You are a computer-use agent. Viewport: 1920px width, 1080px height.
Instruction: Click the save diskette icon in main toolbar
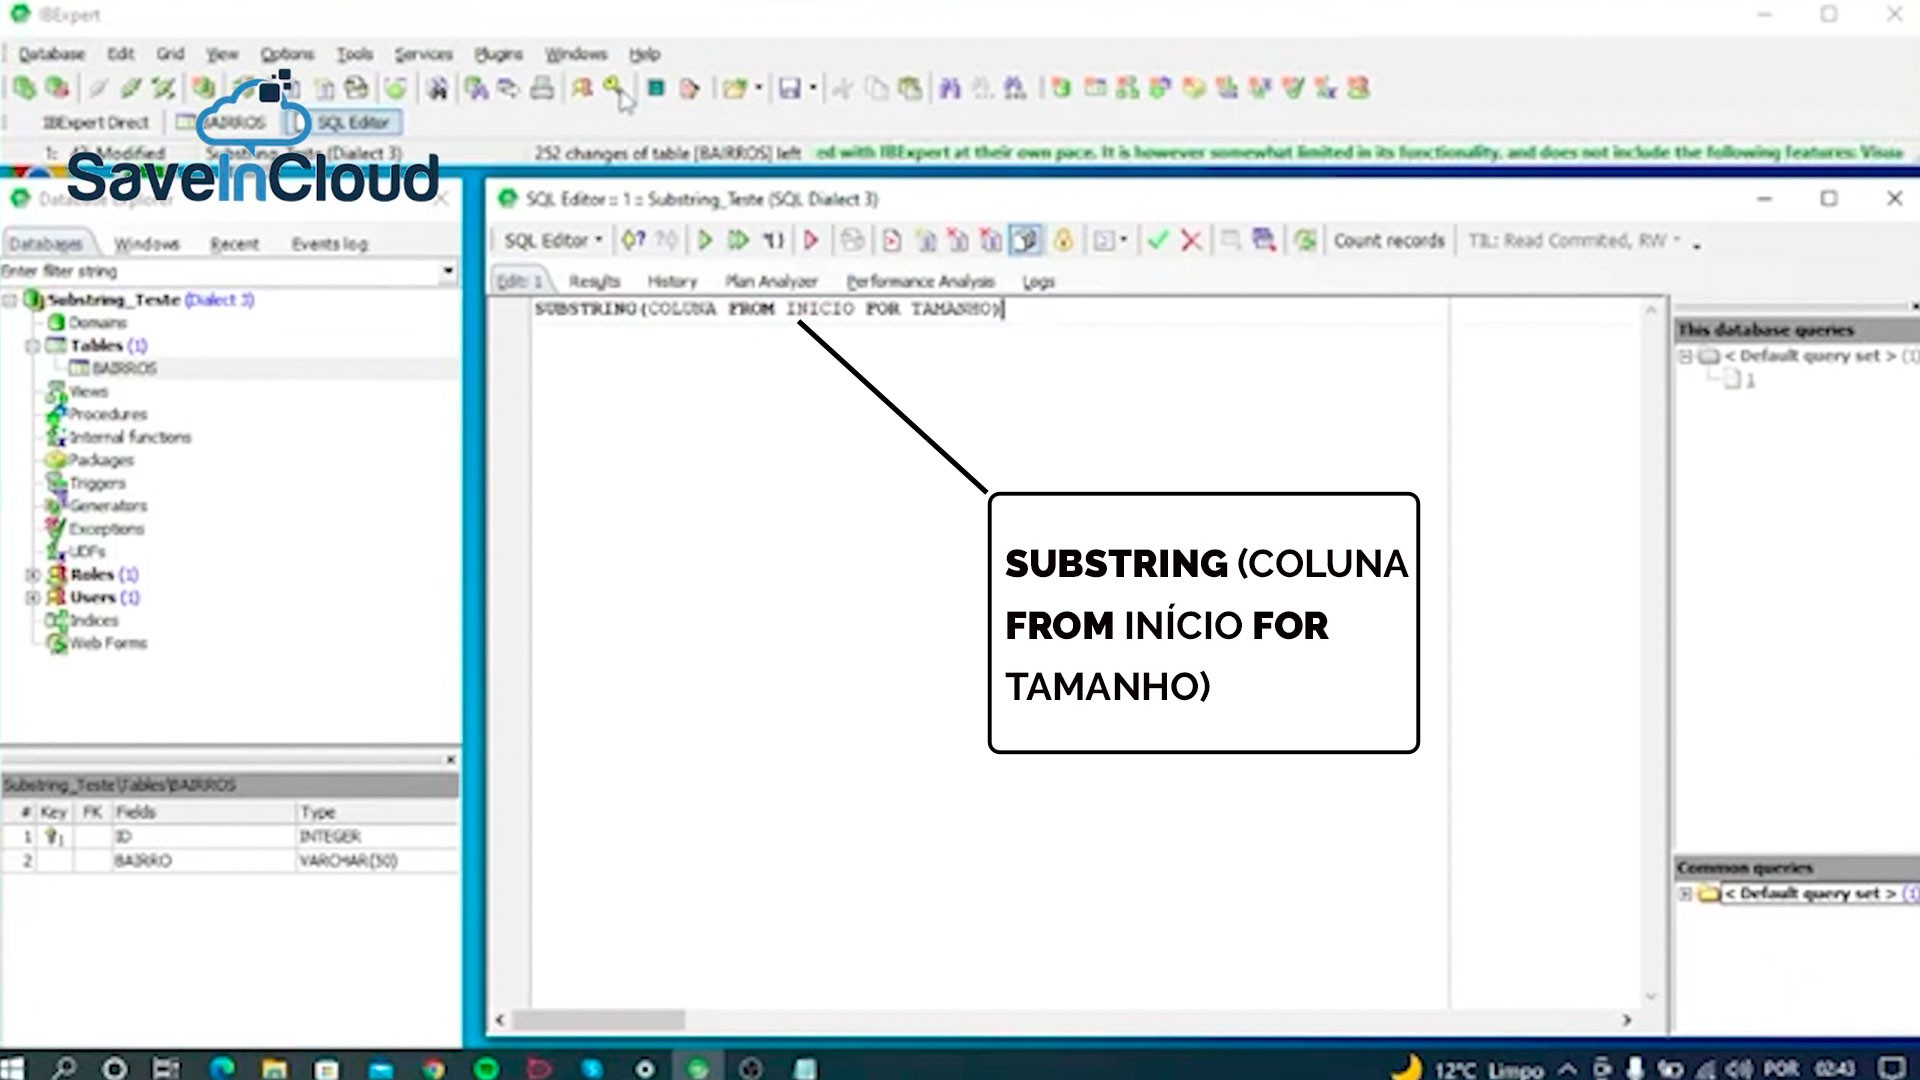click(790, 88)
